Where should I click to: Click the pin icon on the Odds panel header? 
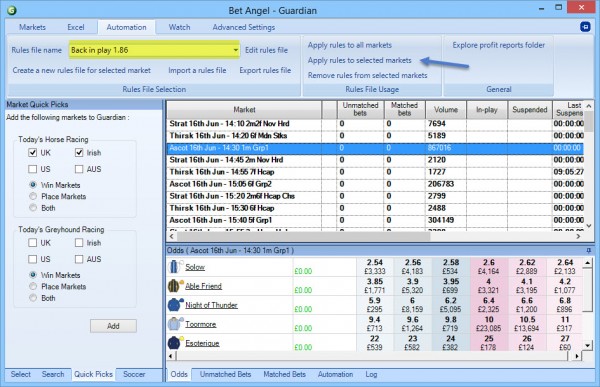[589, 250]
